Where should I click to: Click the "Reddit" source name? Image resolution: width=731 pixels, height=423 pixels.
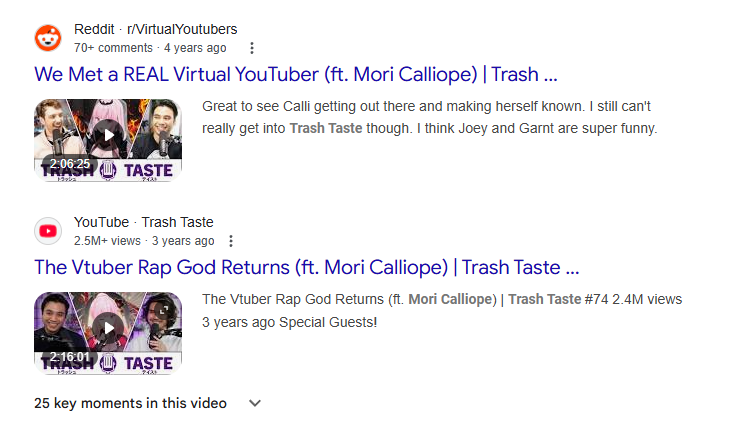coord(94,29)
